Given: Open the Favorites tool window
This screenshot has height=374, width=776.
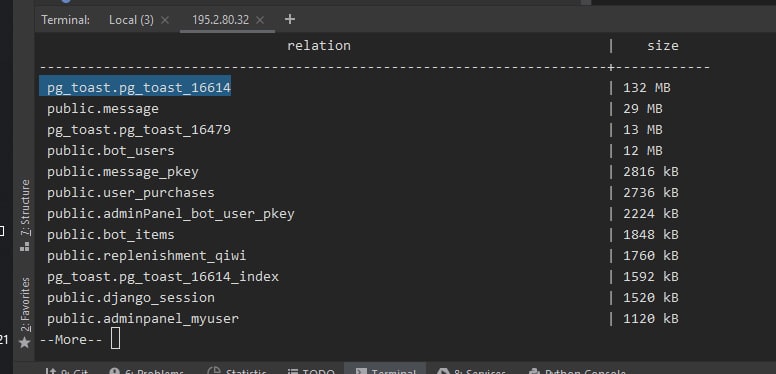Looking at the screenshot, I should [x=25, y=304].
